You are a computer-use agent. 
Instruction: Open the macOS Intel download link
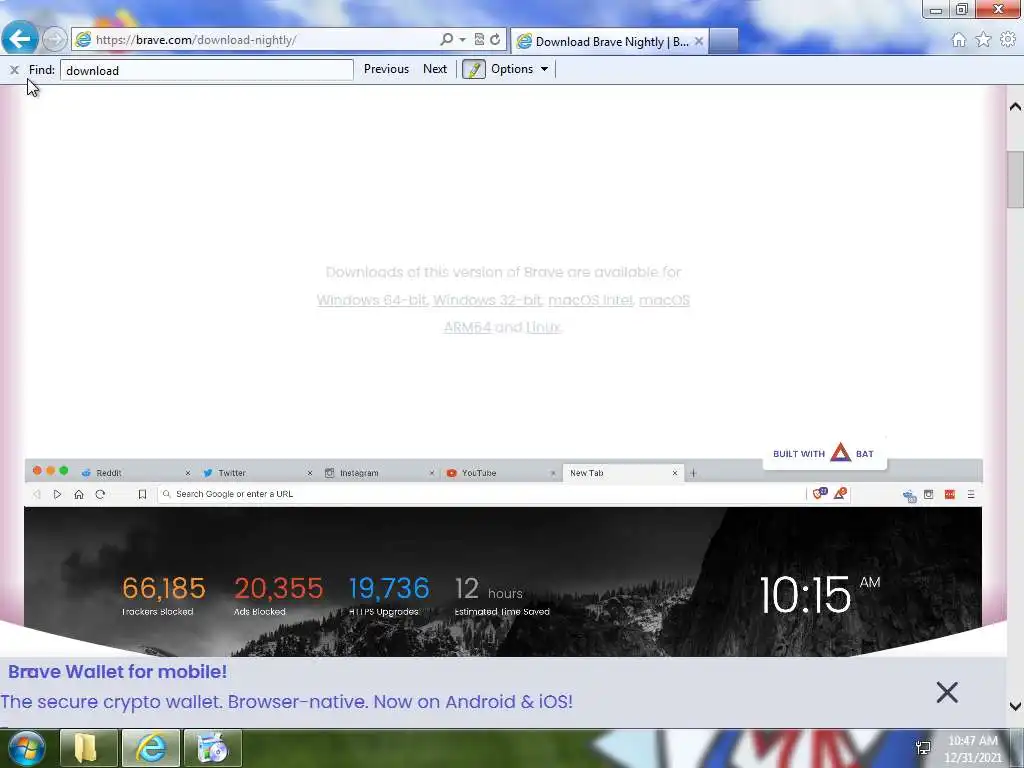[x=590, y=300]
